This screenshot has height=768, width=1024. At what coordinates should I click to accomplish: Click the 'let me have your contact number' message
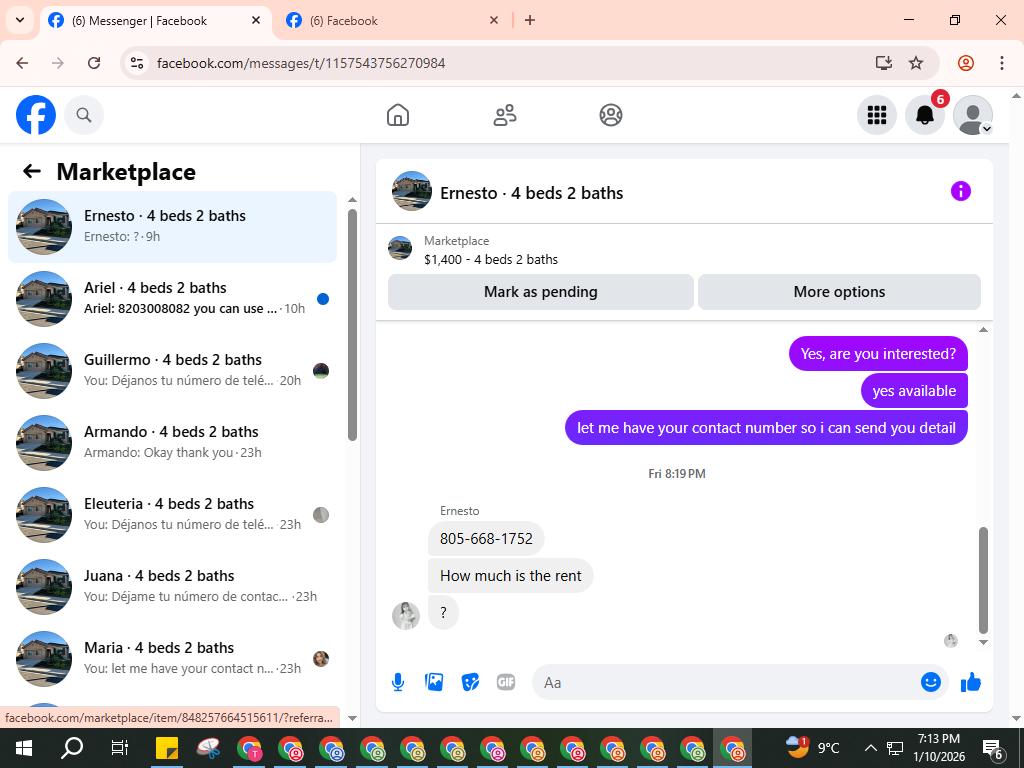pos(766,428)
